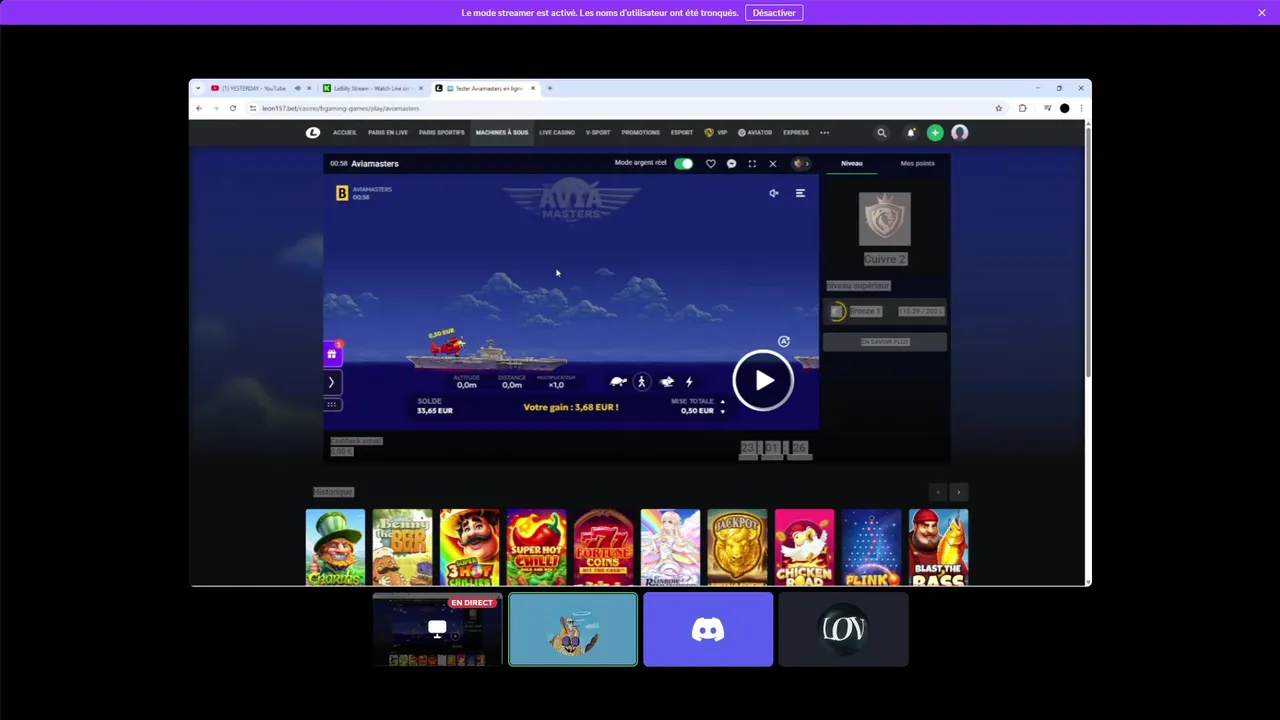Open the in-game hamburger menu
This screenshot has width=1280, height=720.
800,193
